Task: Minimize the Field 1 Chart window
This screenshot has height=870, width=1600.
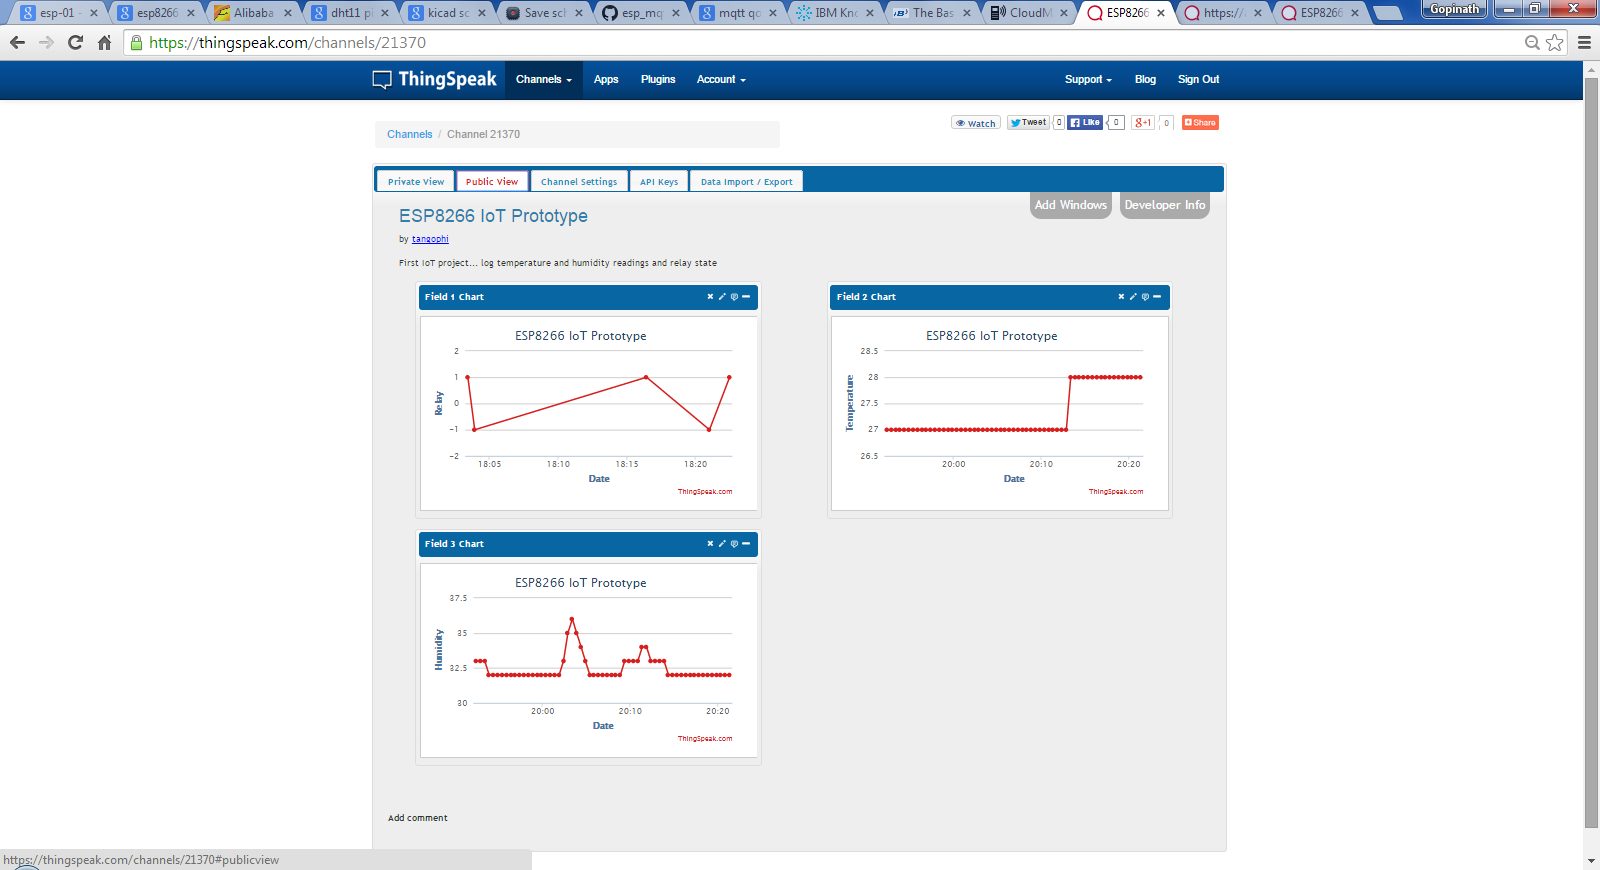Action: click(746, 297)
